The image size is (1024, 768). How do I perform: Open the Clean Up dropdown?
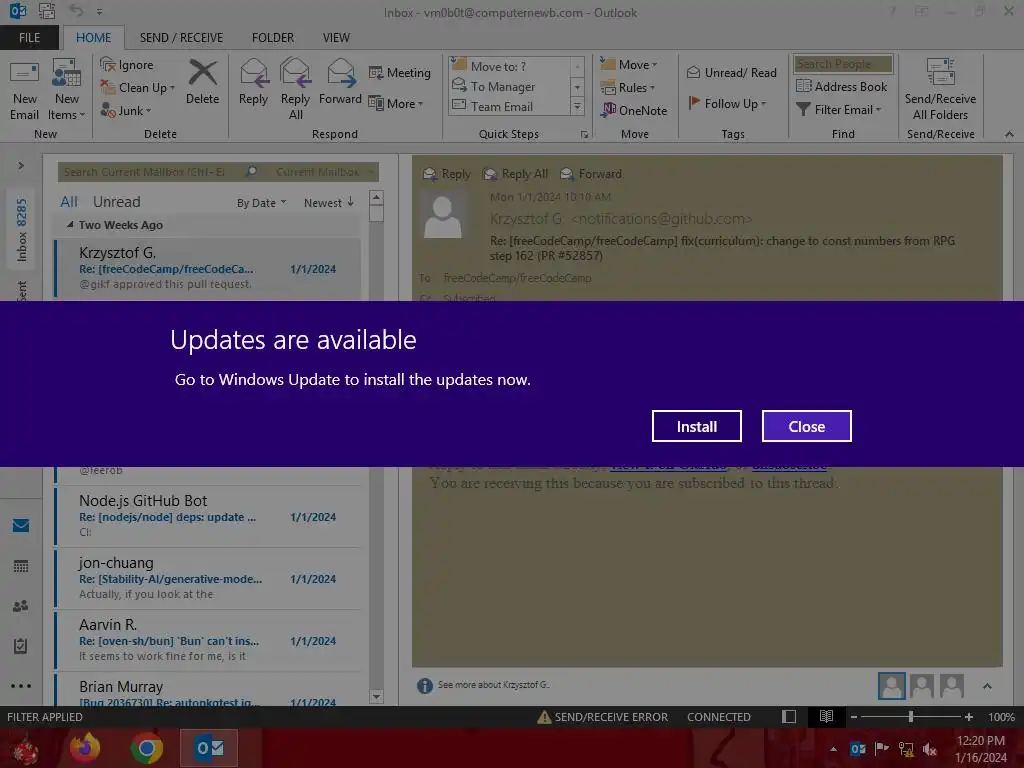pyautogui.click(x=138, y=88)
